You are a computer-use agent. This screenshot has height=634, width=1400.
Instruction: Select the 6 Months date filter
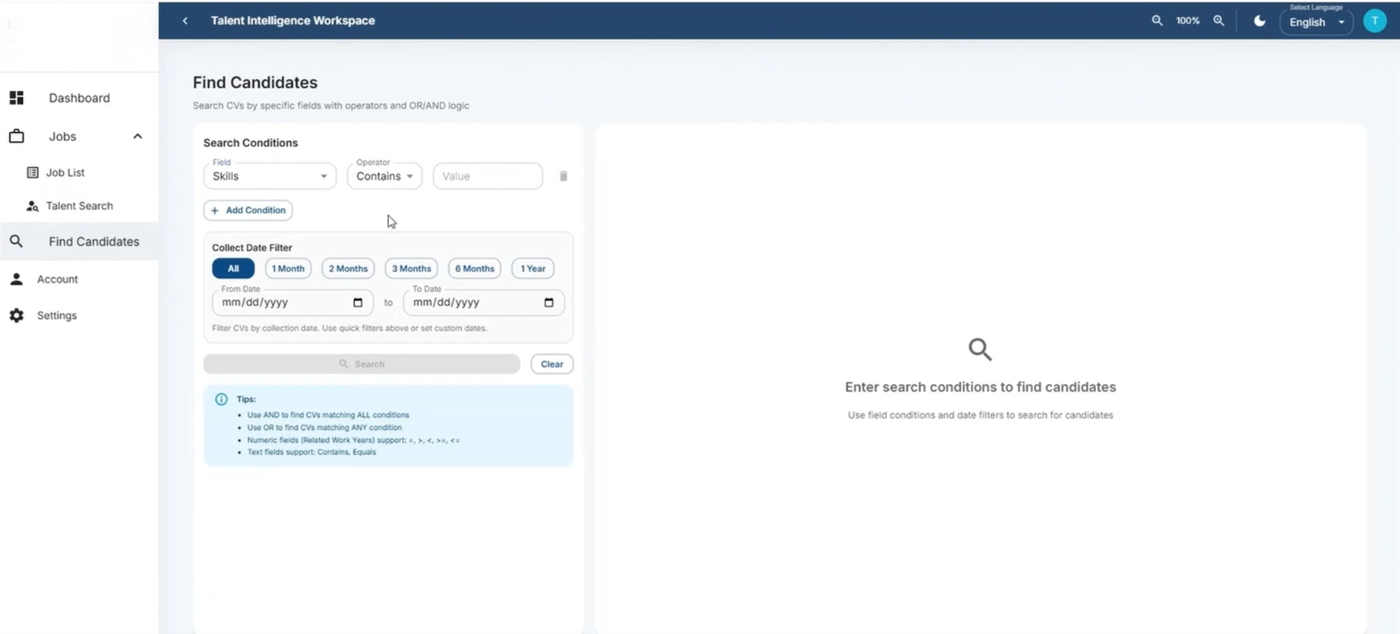coord(474,268)
